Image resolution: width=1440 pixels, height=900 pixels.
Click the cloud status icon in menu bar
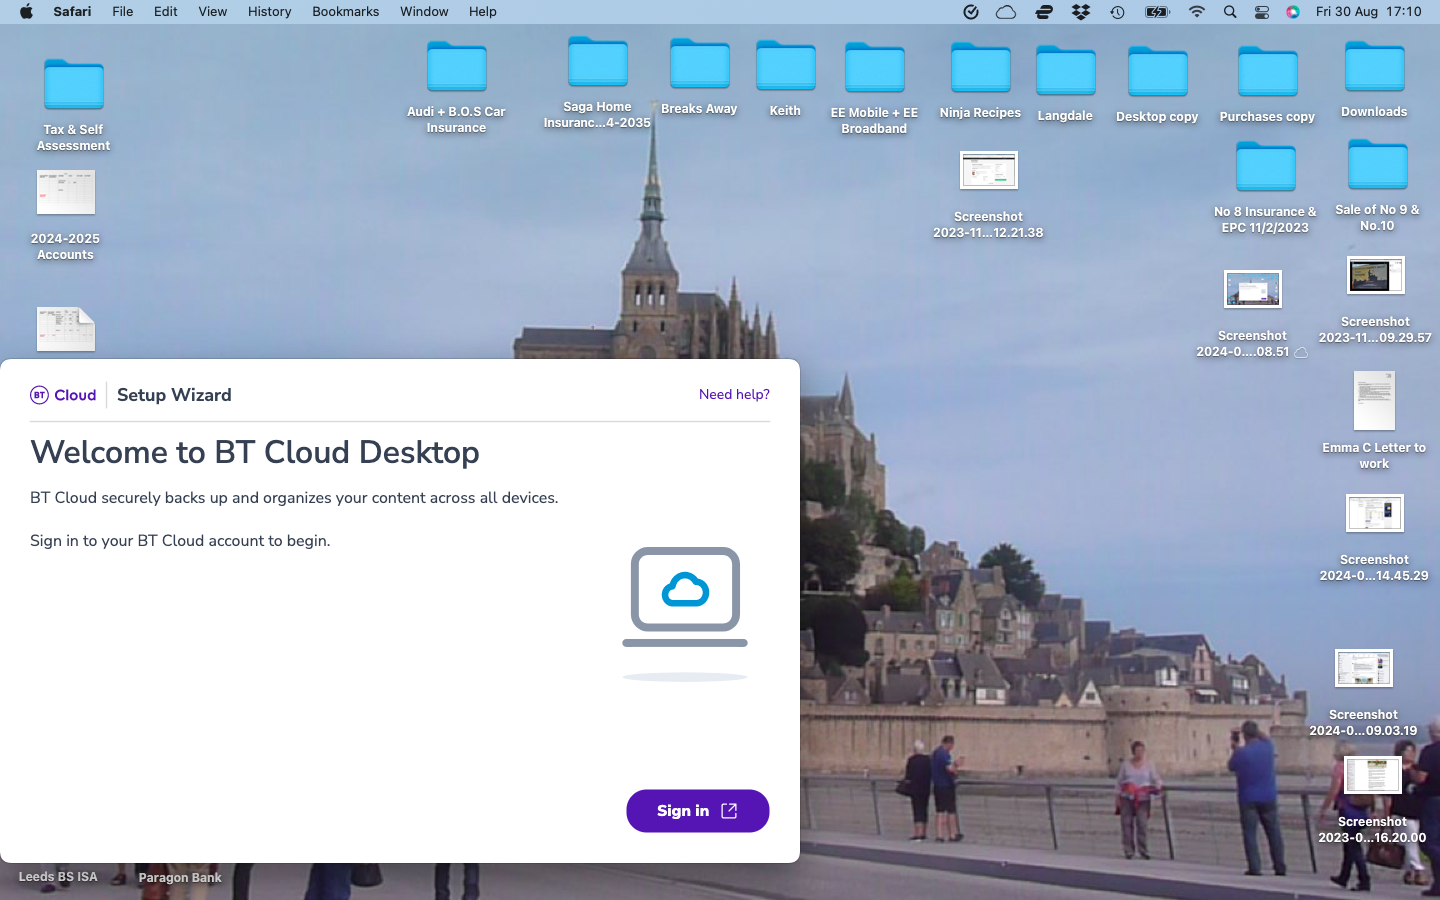[1006, 12]
